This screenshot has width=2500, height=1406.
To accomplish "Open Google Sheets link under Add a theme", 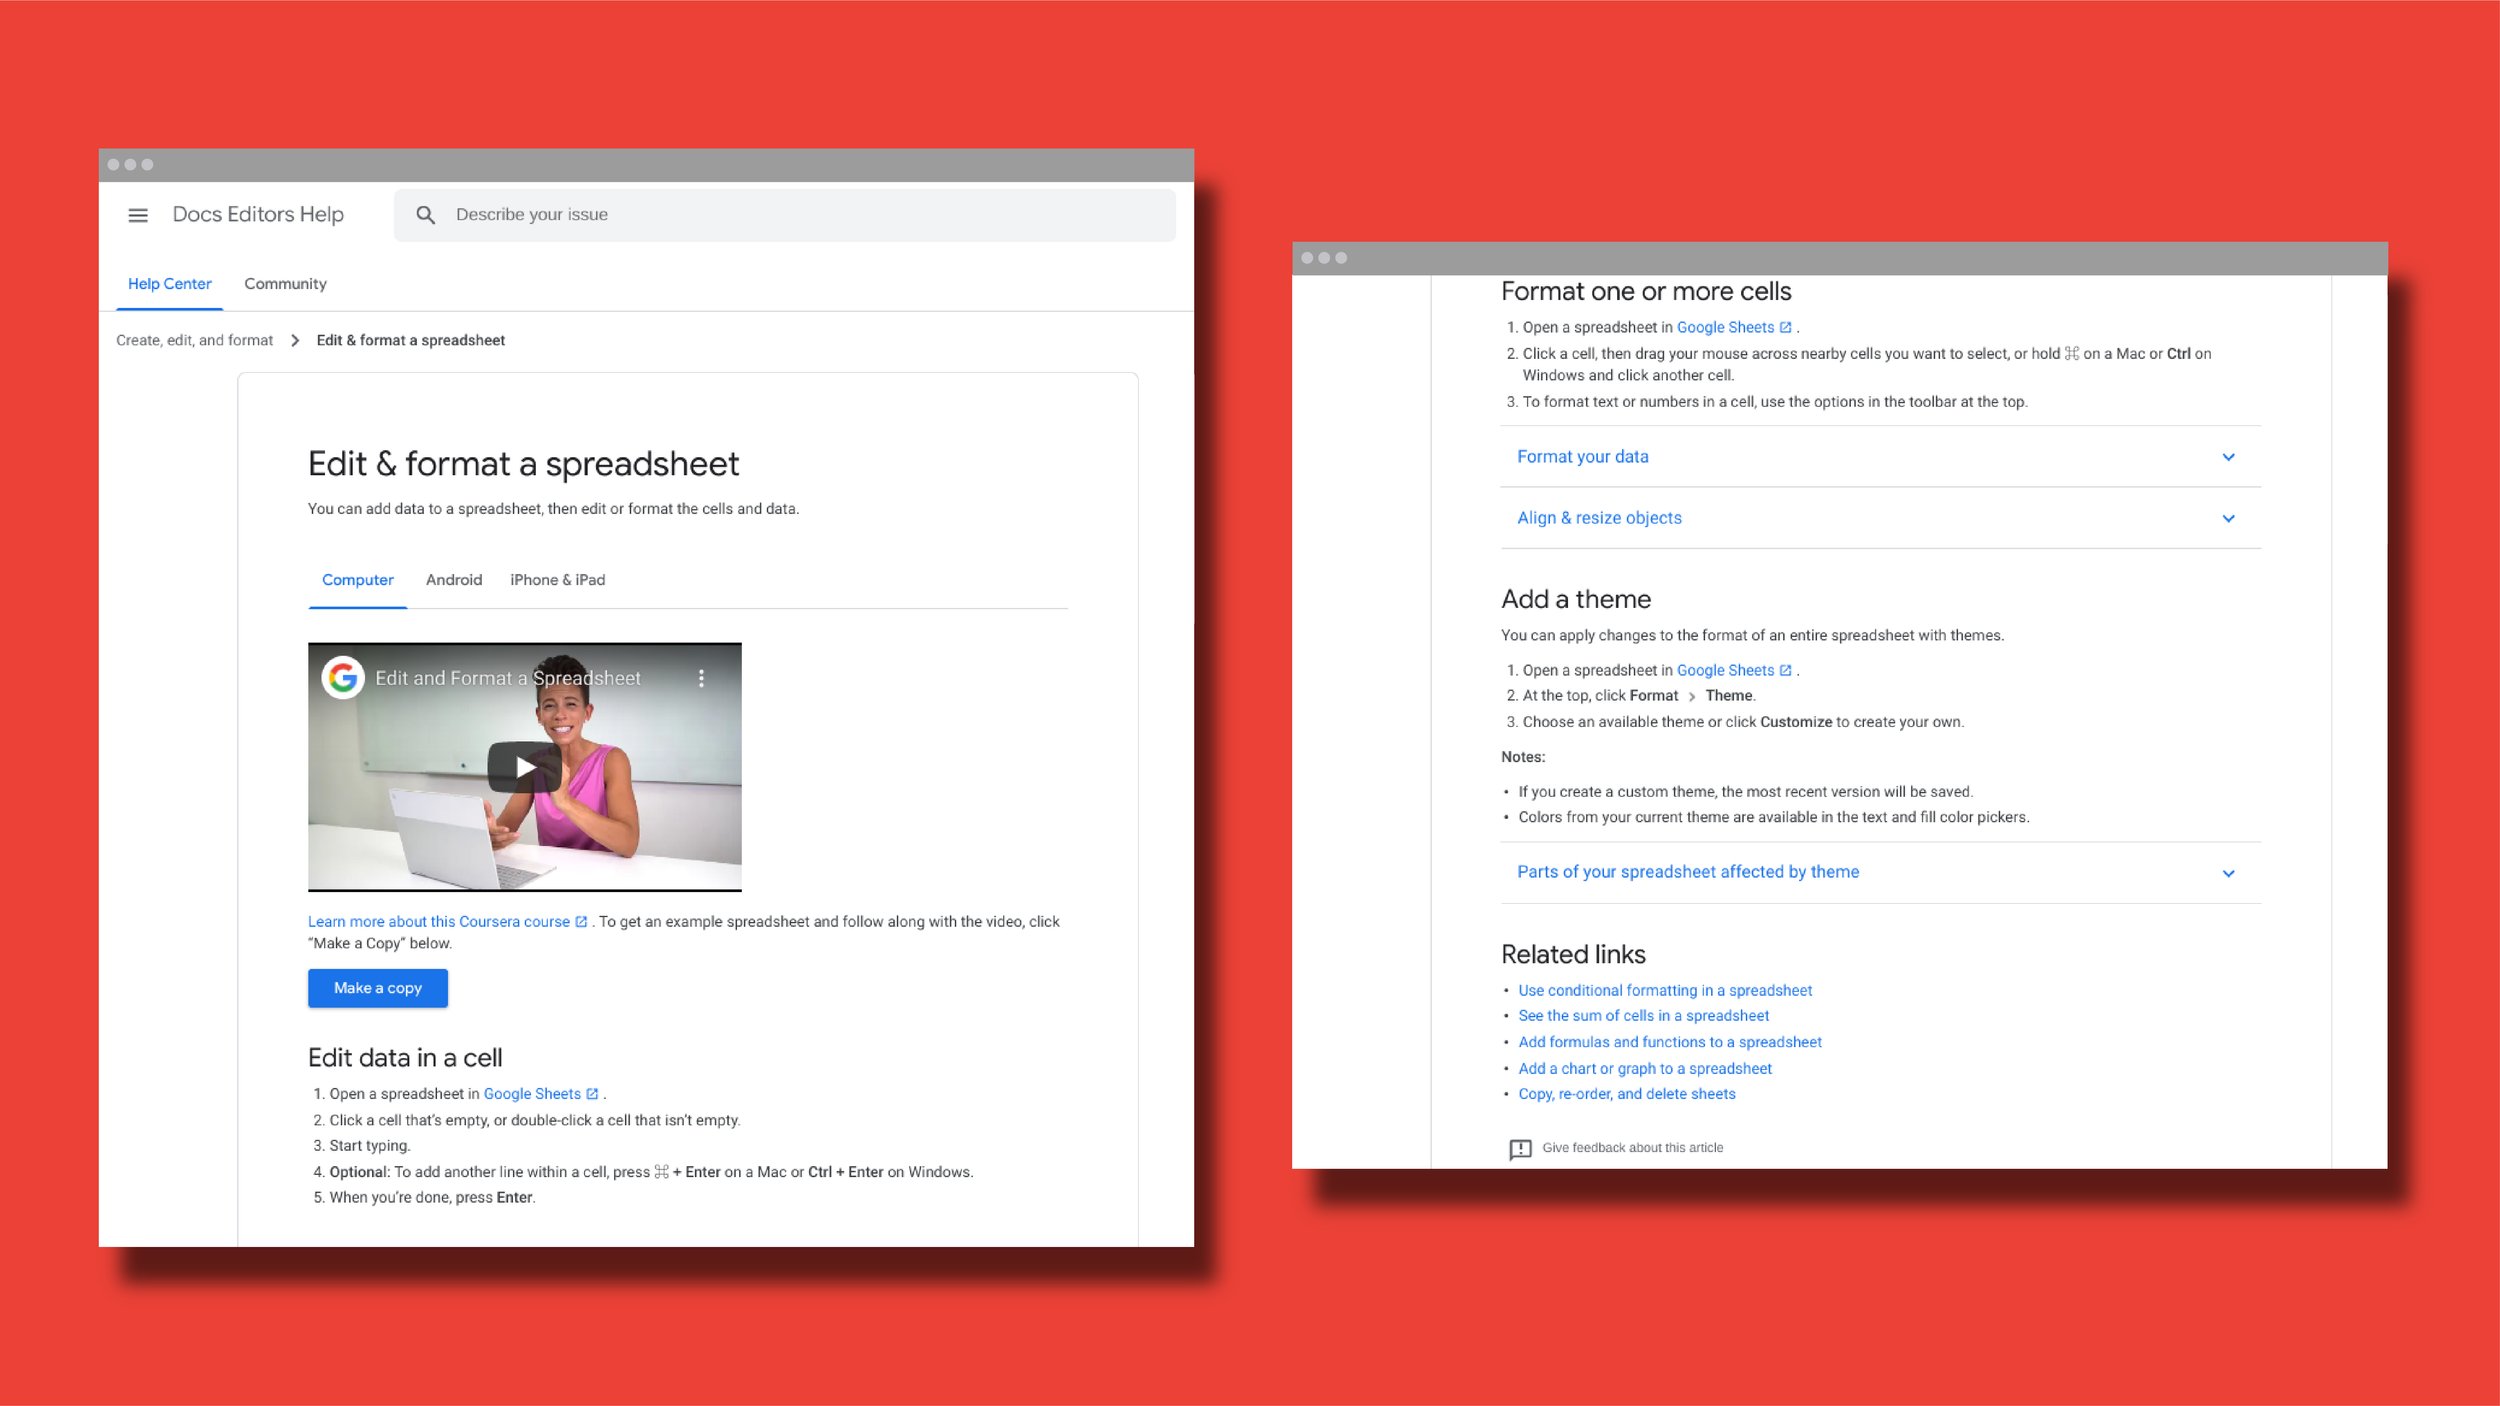I will point(1733,670).
